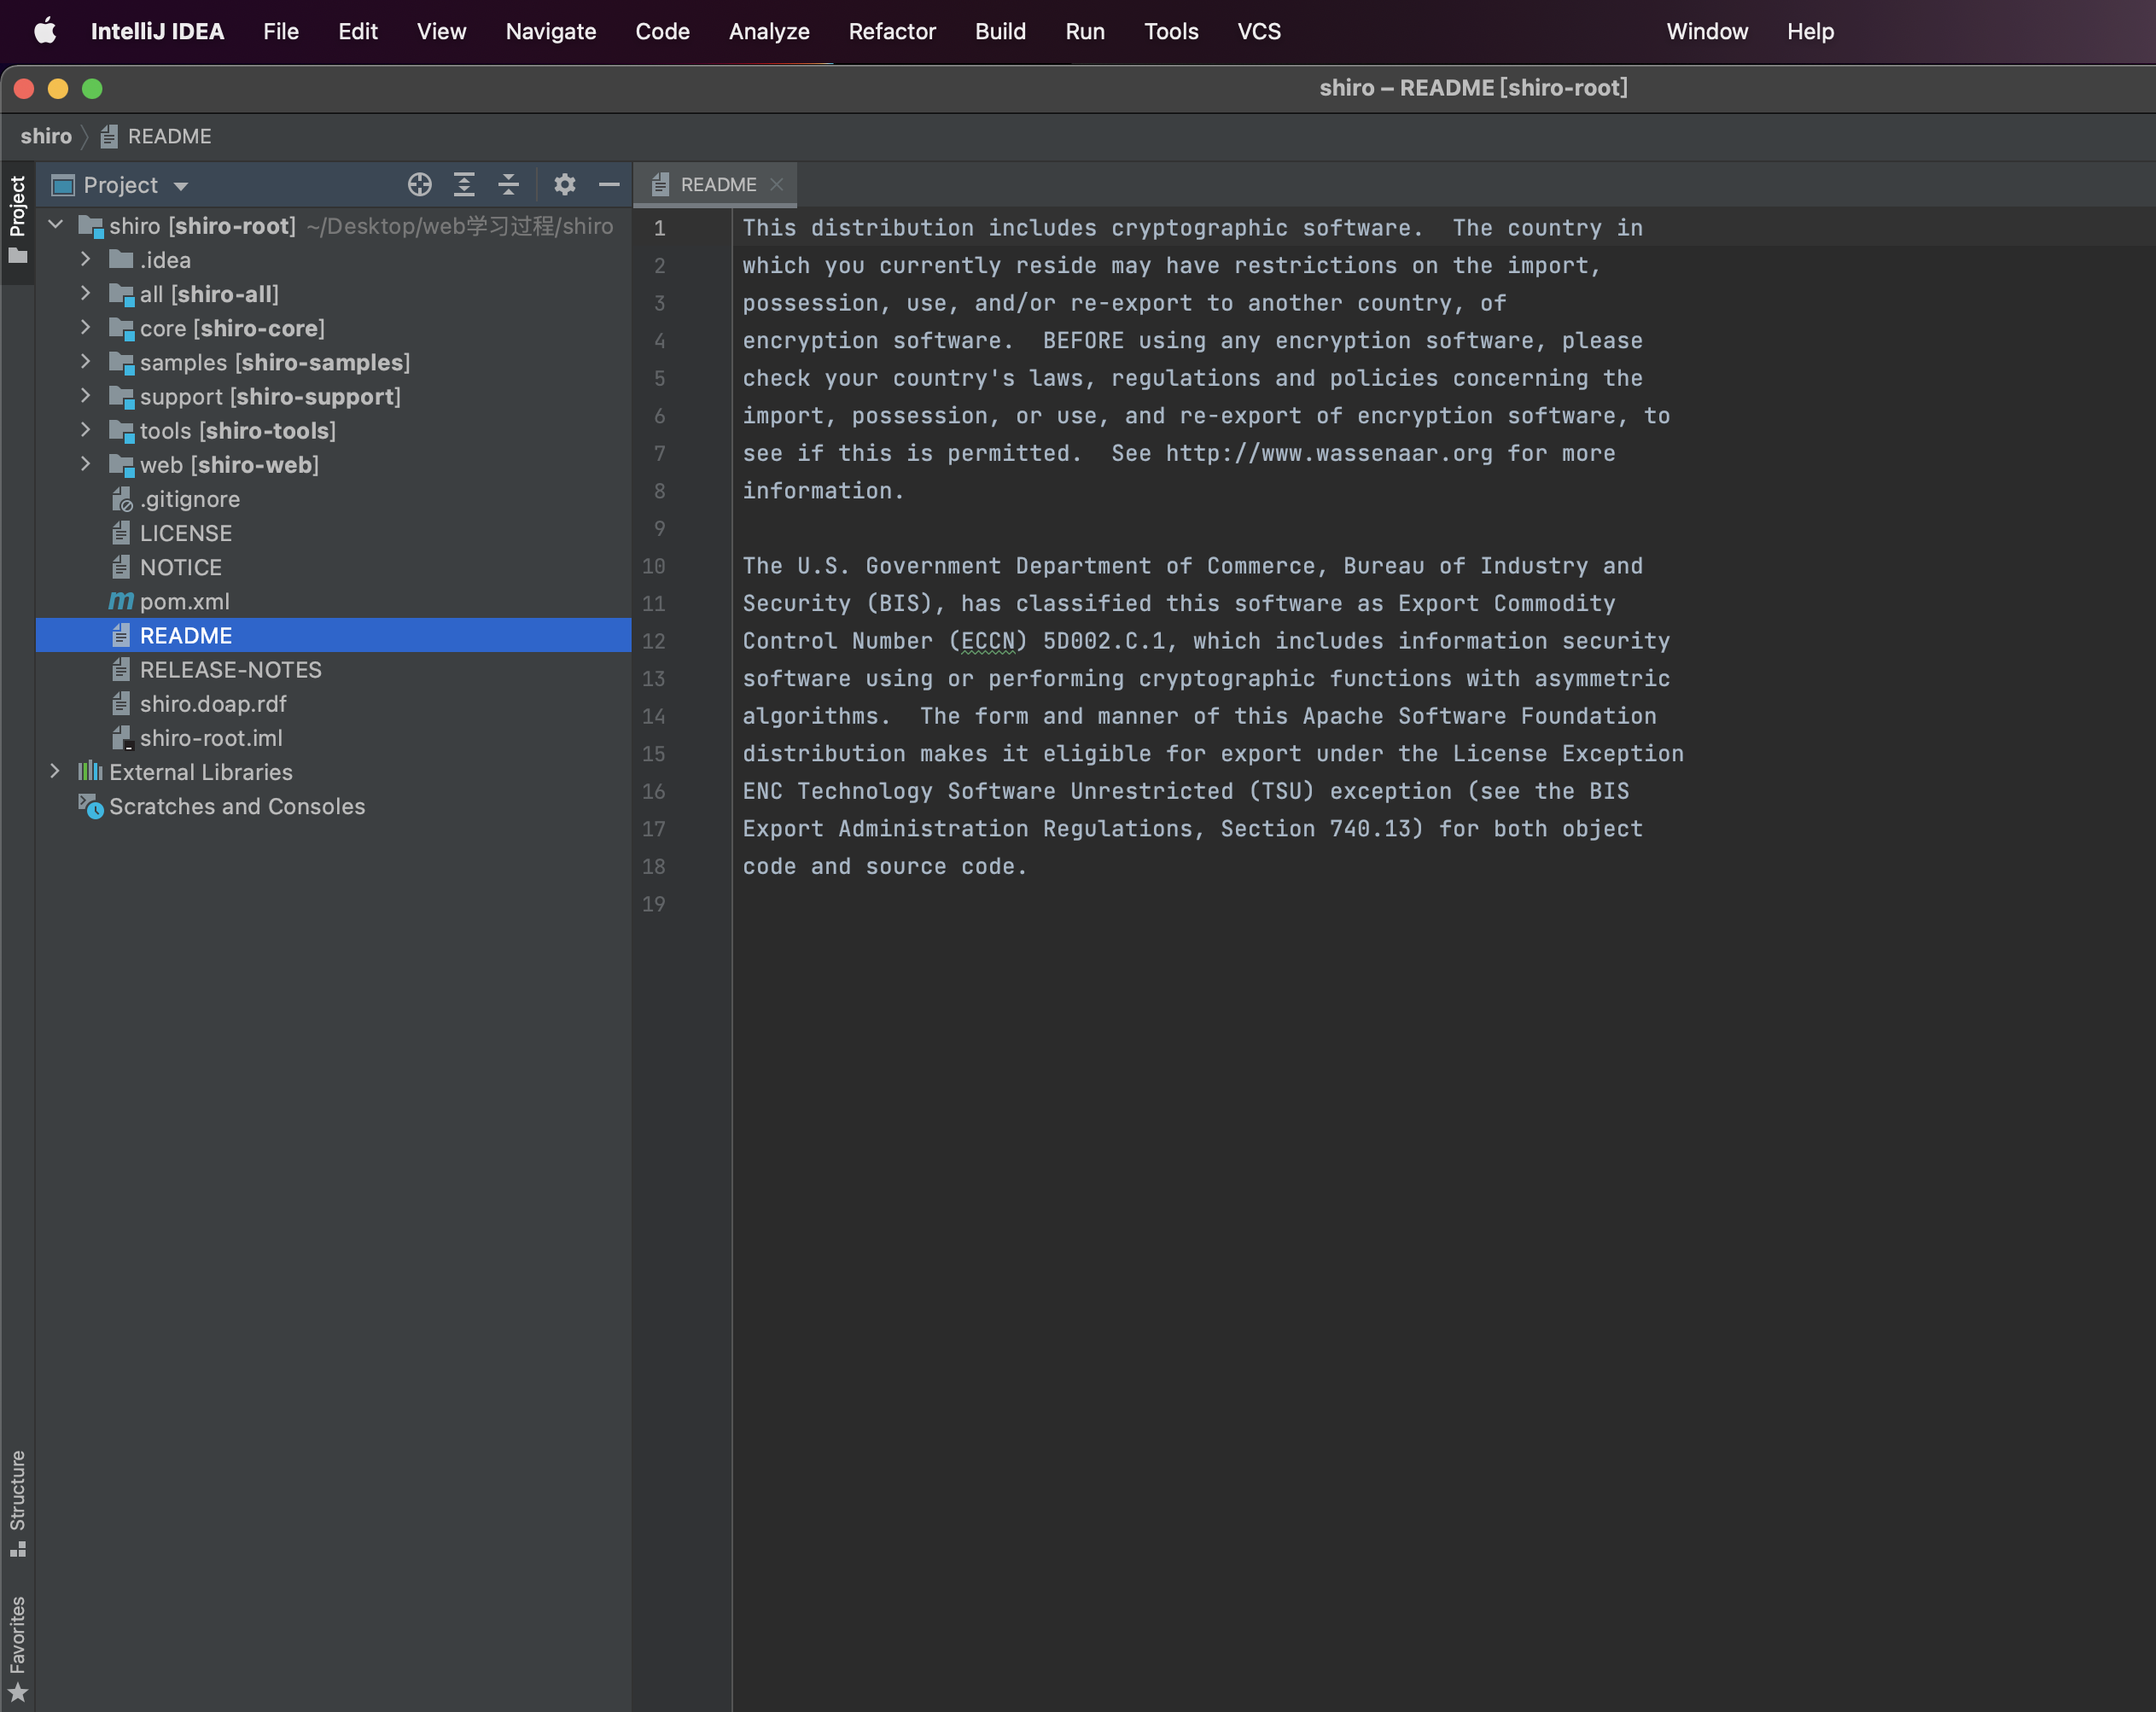Open Project panel settings gear
Viewport: 2156px width, 1712px height.
tap(565, 185)
